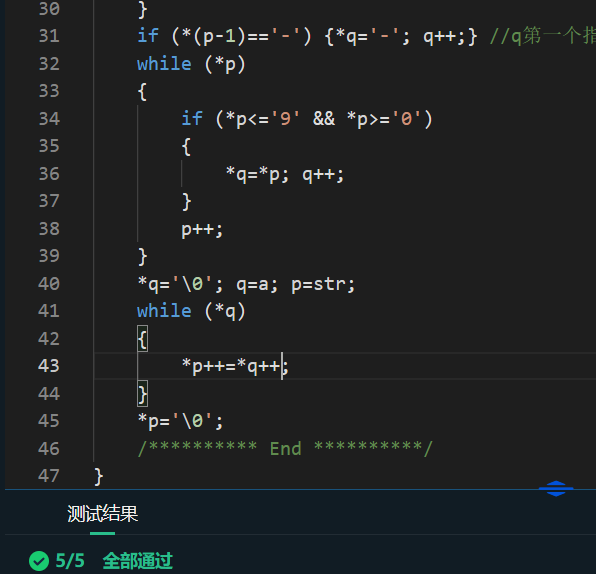Click line number 47 in the gutter
Screen dimensions: 596x574
(49, 476)
